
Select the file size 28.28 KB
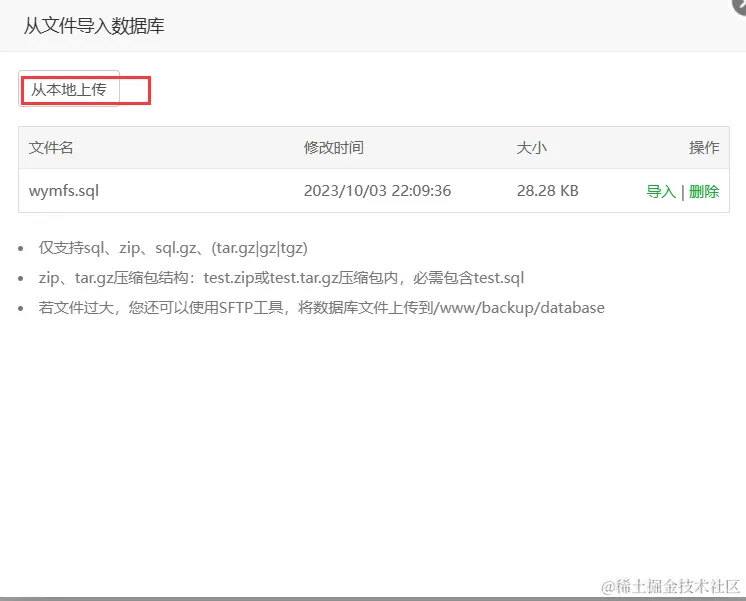click(x=548, y=191)
